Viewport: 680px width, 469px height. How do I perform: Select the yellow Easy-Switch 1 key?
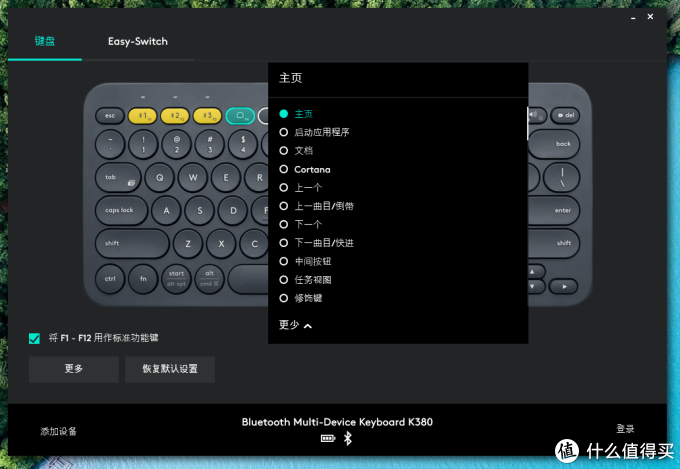142,116
